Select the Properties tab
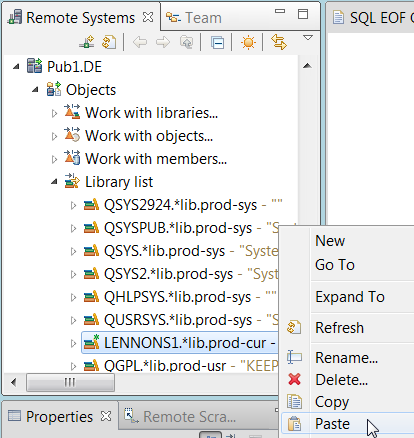Viewport: 414px width, 438px height. click(59, 417)
